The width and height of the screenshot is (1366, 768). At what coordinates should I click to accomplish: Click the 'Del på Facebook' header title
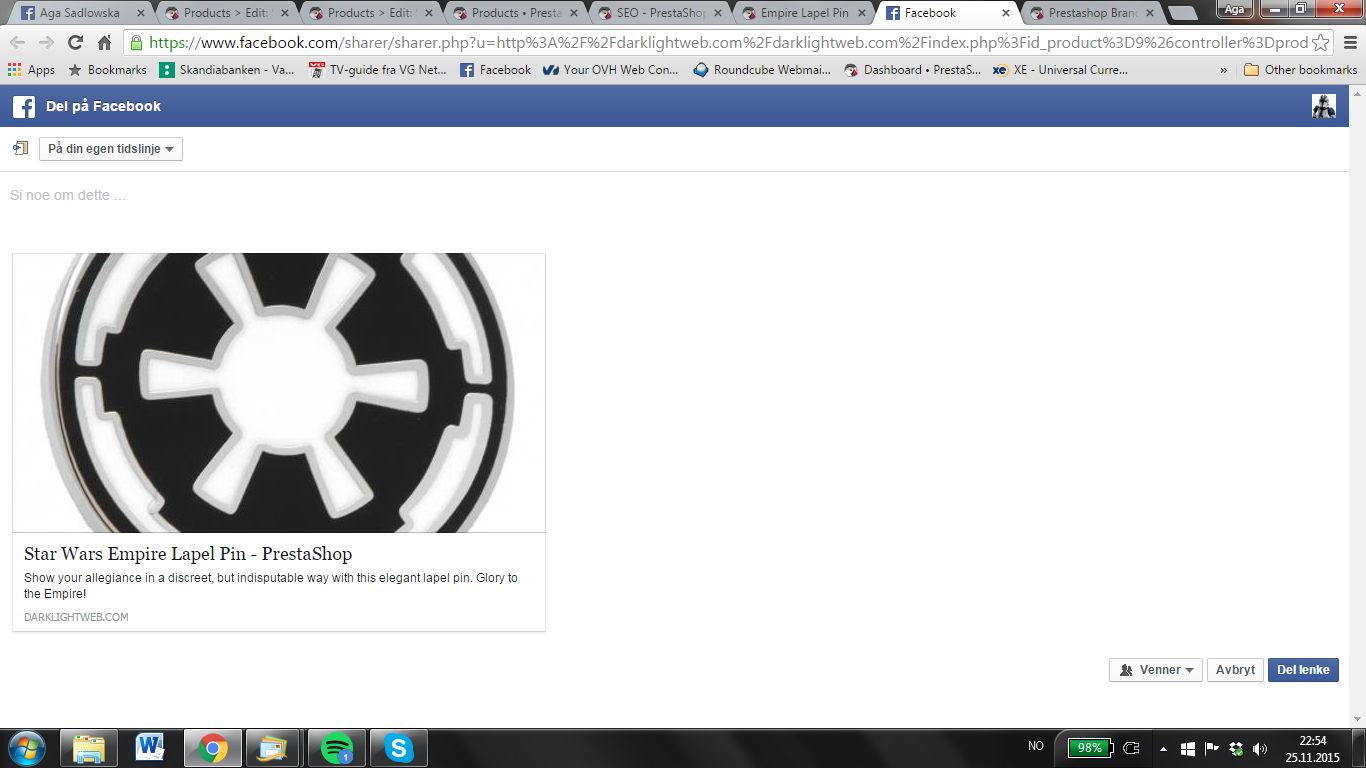pos(103,106)
